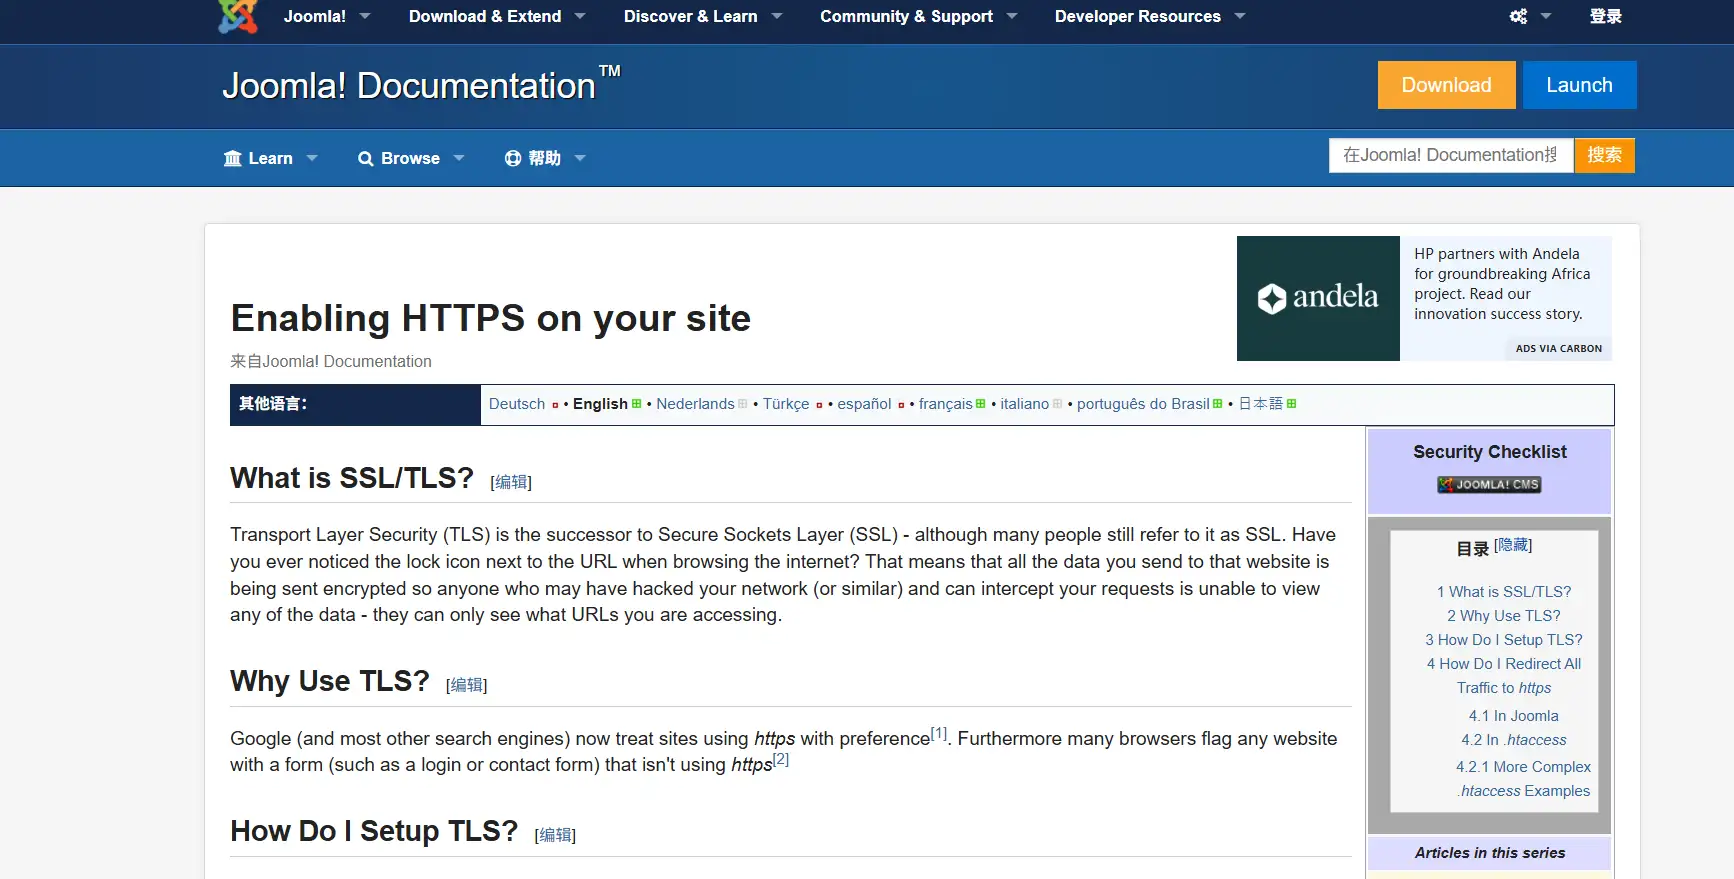Open the Discover & Learn menu

[x=691, y=16]
